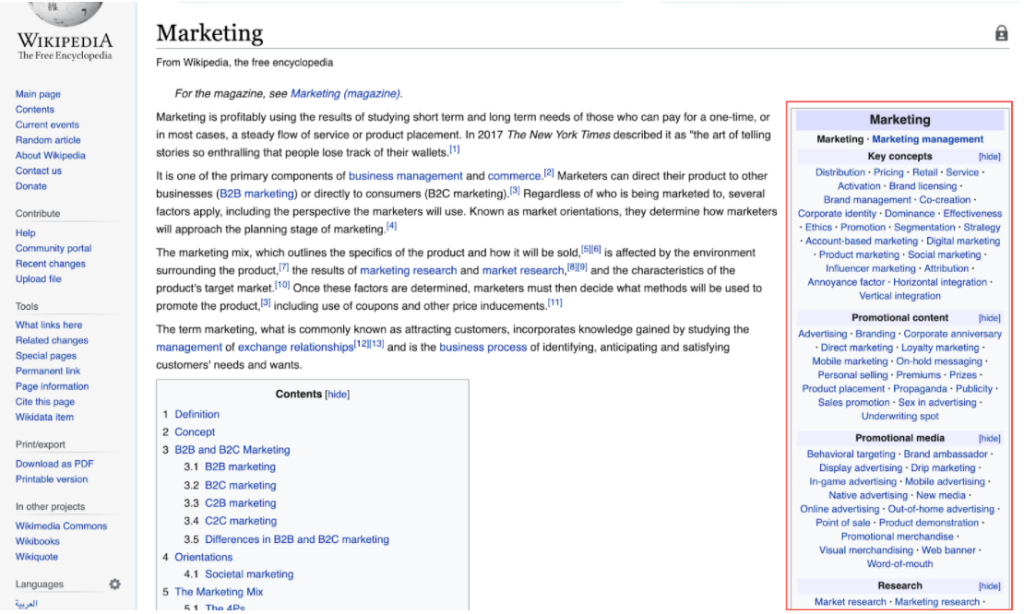
Task: Open Advertising in Promotional content
Action: pyautogui.click(x=822, y=334)
